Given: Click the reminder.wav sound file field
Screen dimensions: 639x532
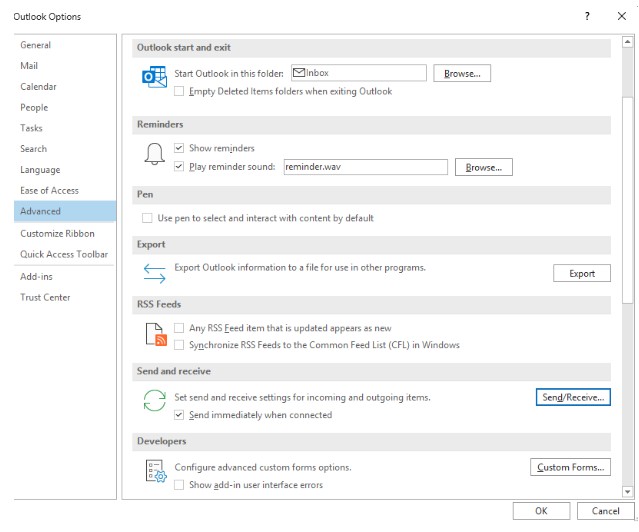Looking at the screenshot, I should pyautogui.click(x=366, y=167).
